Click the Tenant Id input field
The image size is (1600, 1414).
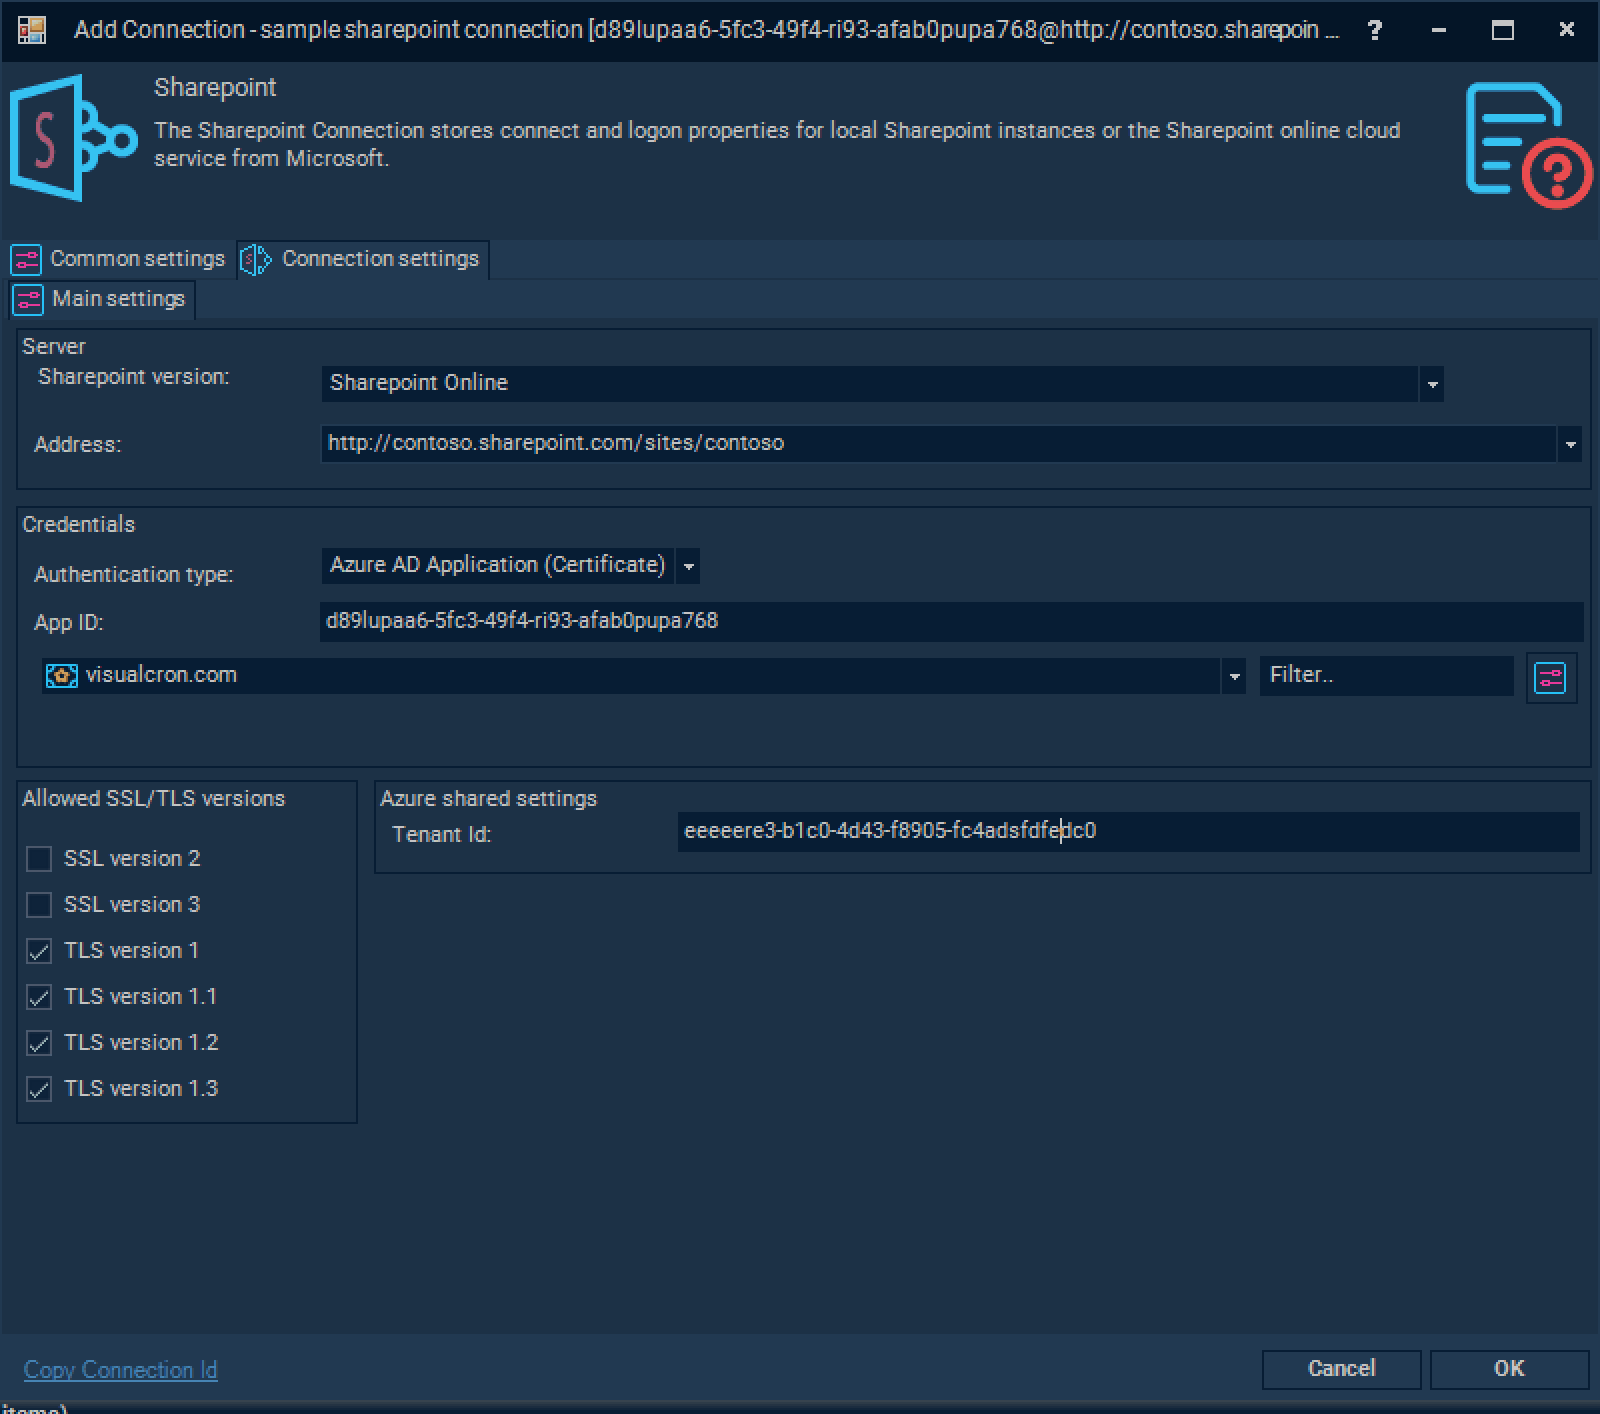click(1127, 831)
